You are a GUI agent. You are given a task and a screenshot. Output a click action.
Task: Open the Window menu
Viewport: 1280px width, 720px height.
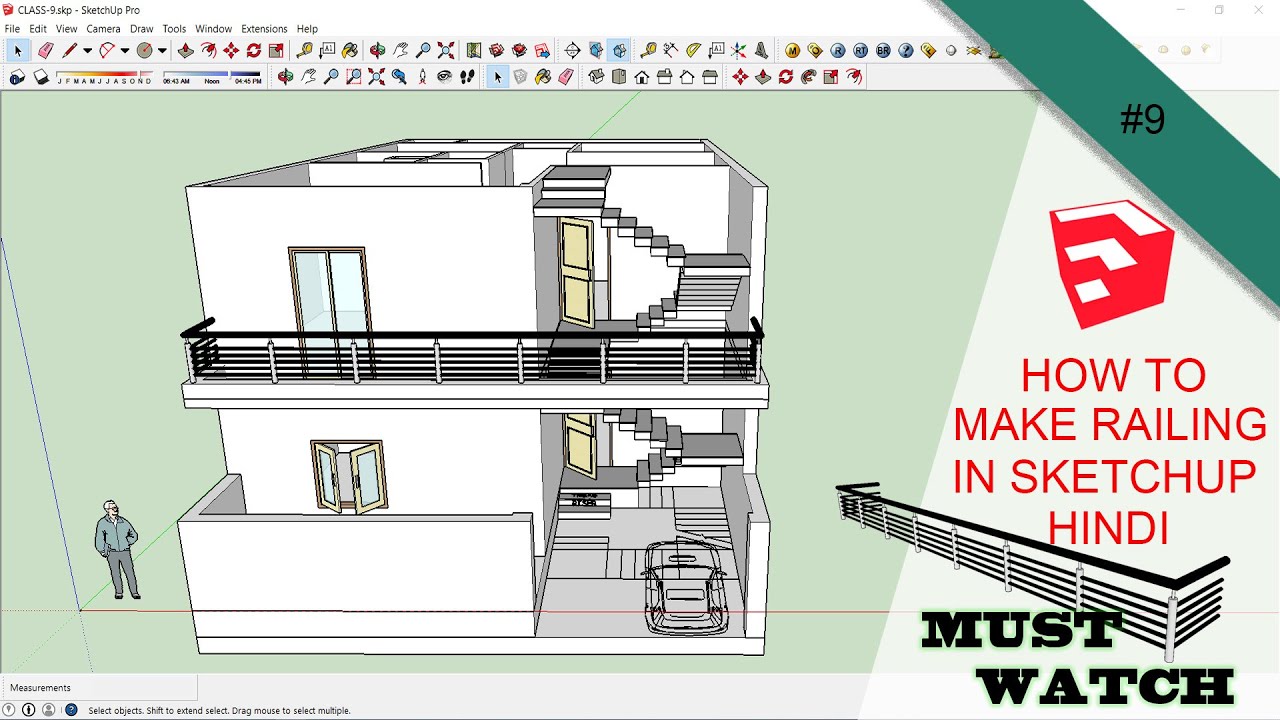[213, 29]
